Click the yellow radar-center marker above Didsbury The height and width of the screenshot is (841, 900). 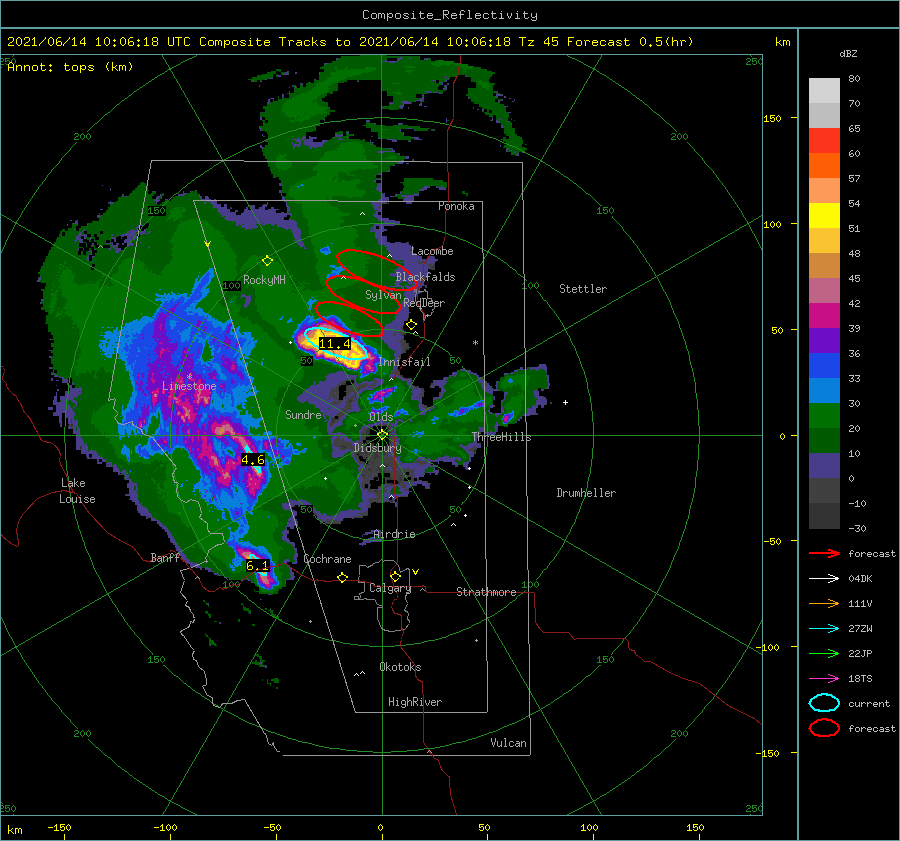tap(382, 435)
